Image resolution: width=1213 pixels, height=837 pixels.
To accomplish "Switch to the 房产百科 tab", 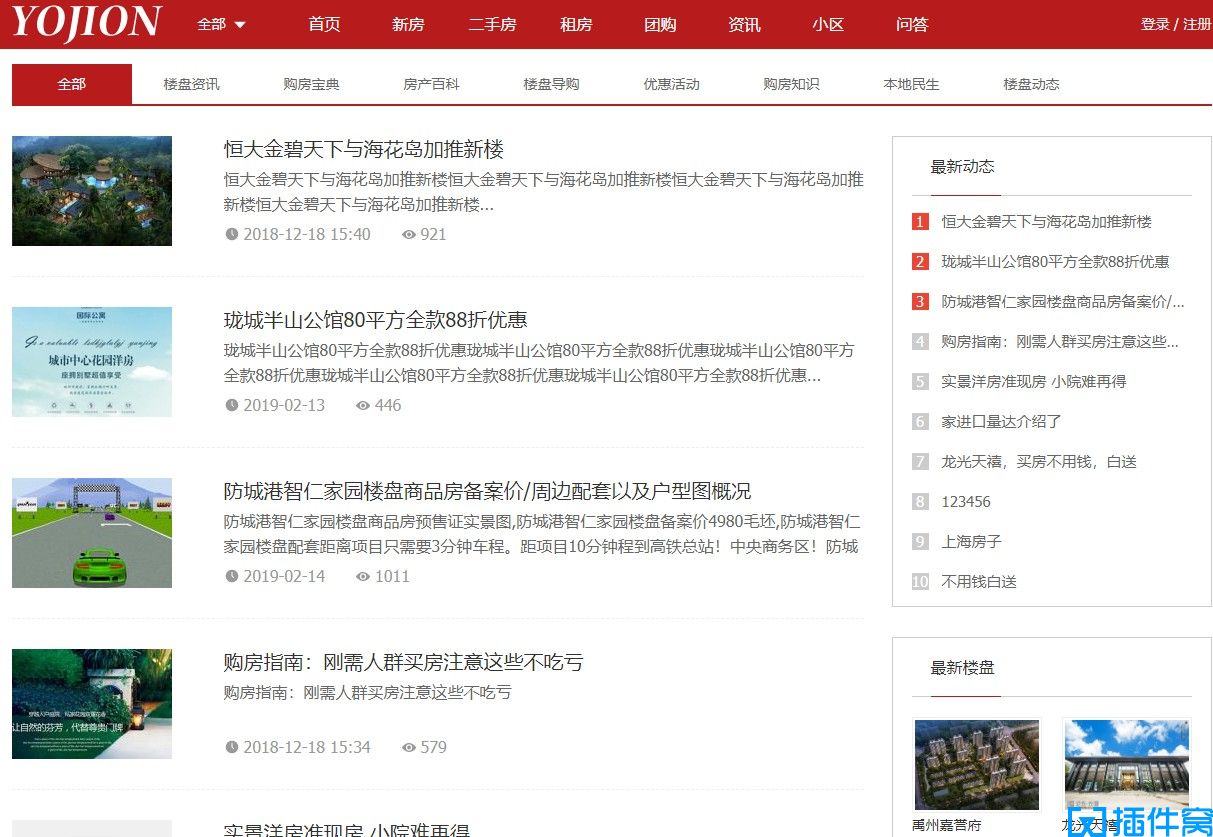I will pos(432,84).
